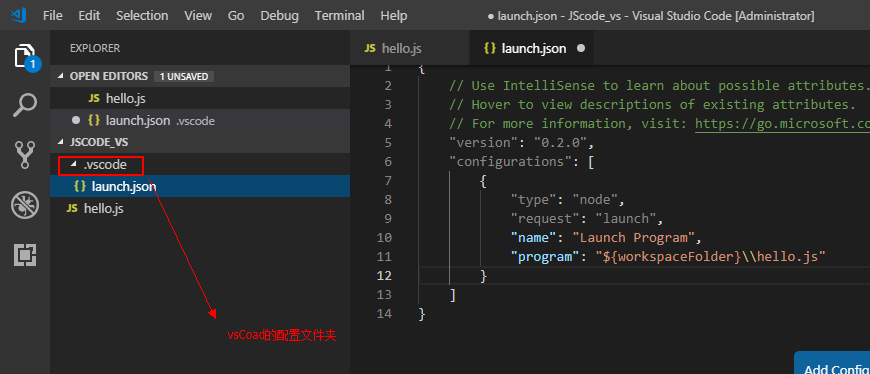Collapse the Open Editors section
Image resolution: width=870 pixels, height=374 pixels.
tap(60, 77)
